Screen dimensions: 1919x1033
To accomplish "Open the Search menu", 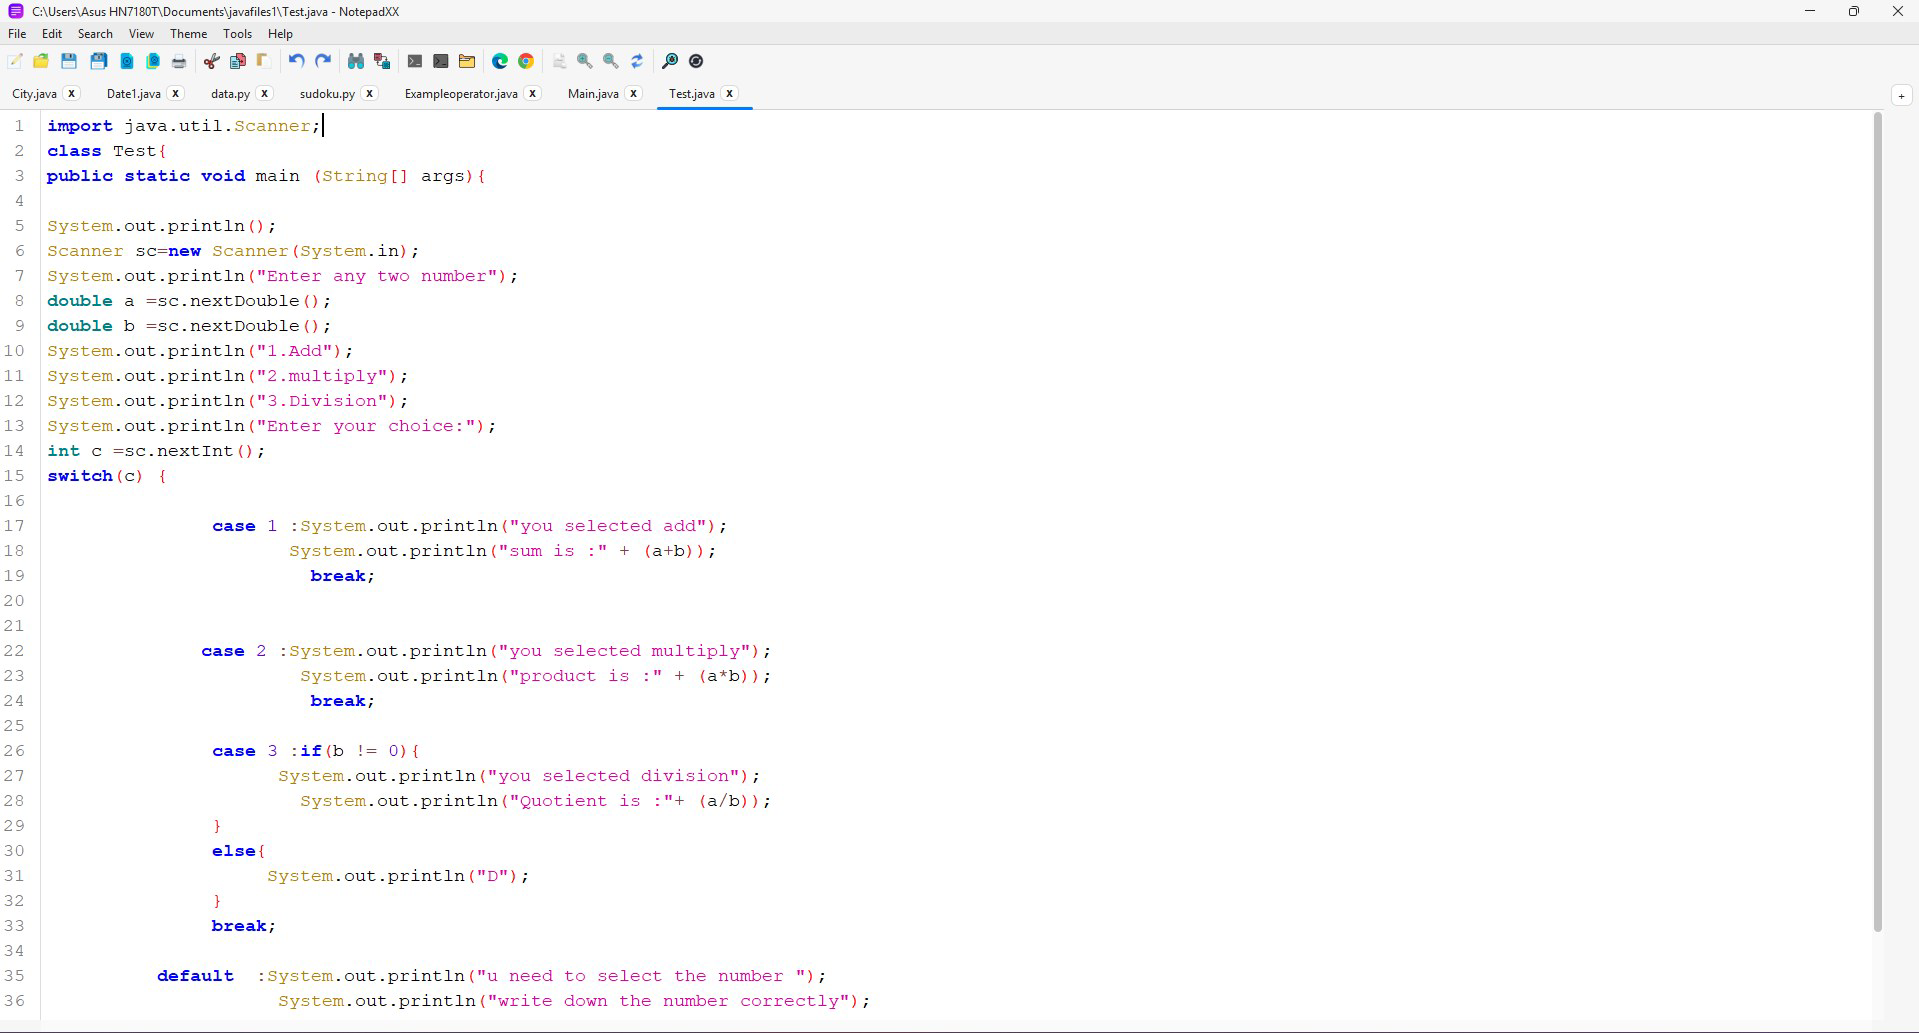I will pos(95,33).
